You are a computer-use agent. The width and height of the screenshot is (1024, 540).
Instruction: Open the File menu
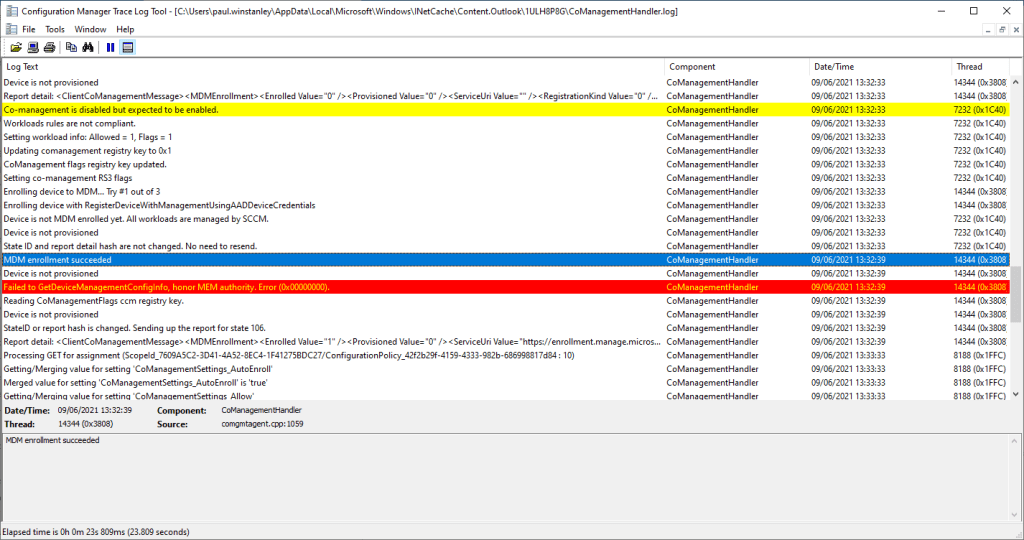tap(29, 29)
